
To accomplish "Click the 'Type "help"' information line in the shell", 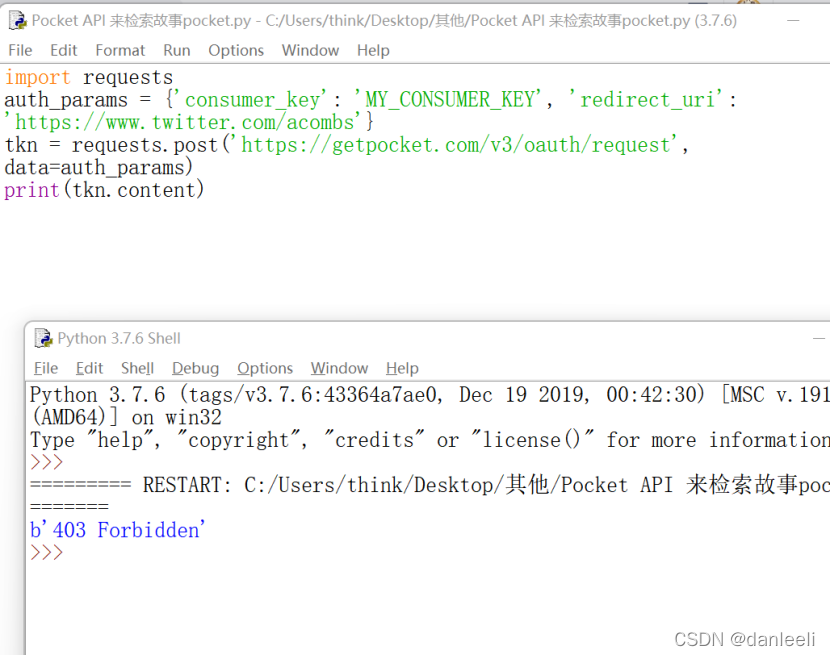I will (429, 441).
